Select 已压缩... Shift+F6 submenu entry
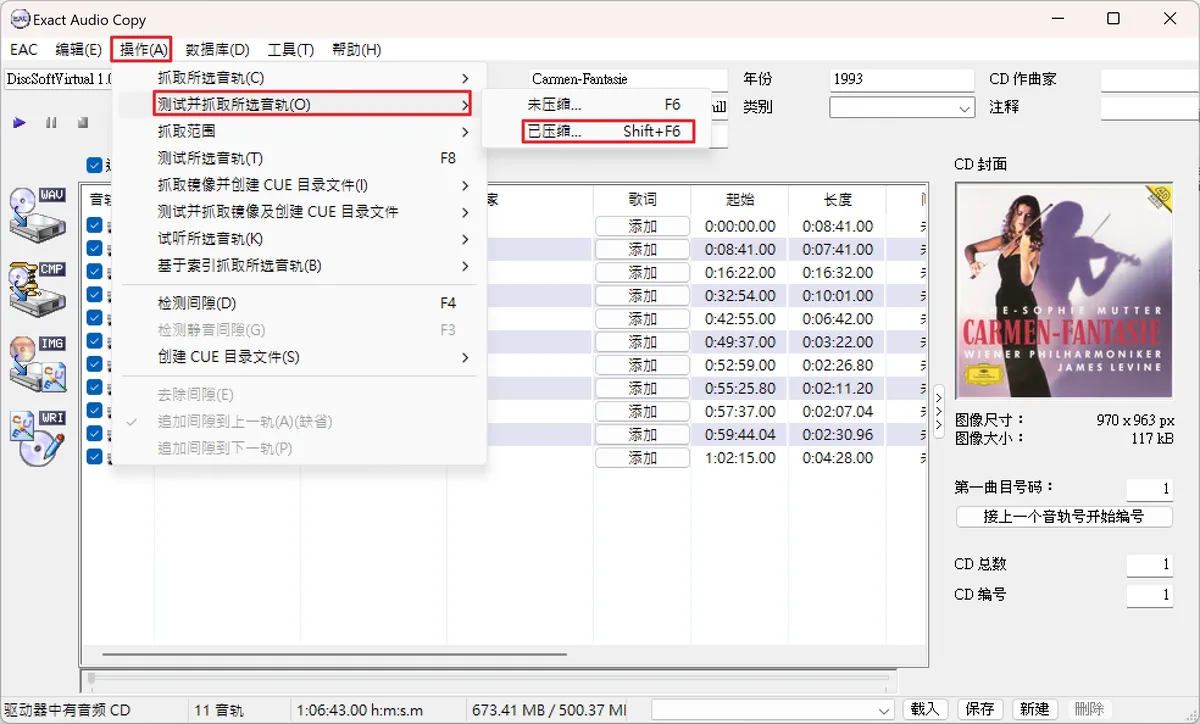 (608, 131)
